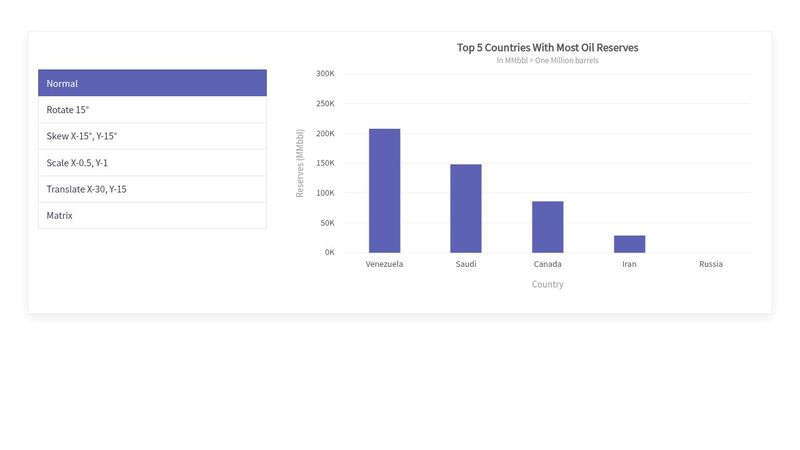
Task: Click the Saudi bar in chart
Action: coord(466,208)
